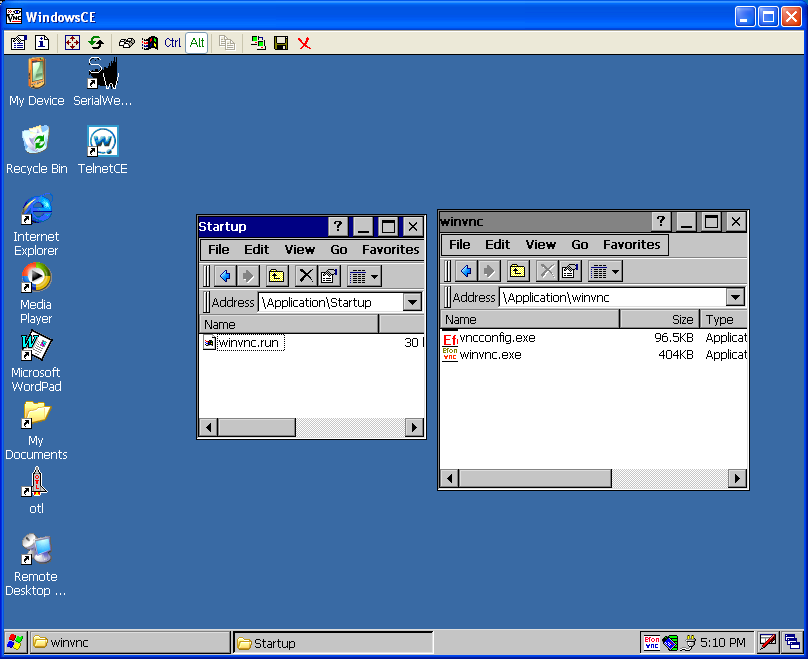Click the copy icon in the top toolbar

point(227,42)
